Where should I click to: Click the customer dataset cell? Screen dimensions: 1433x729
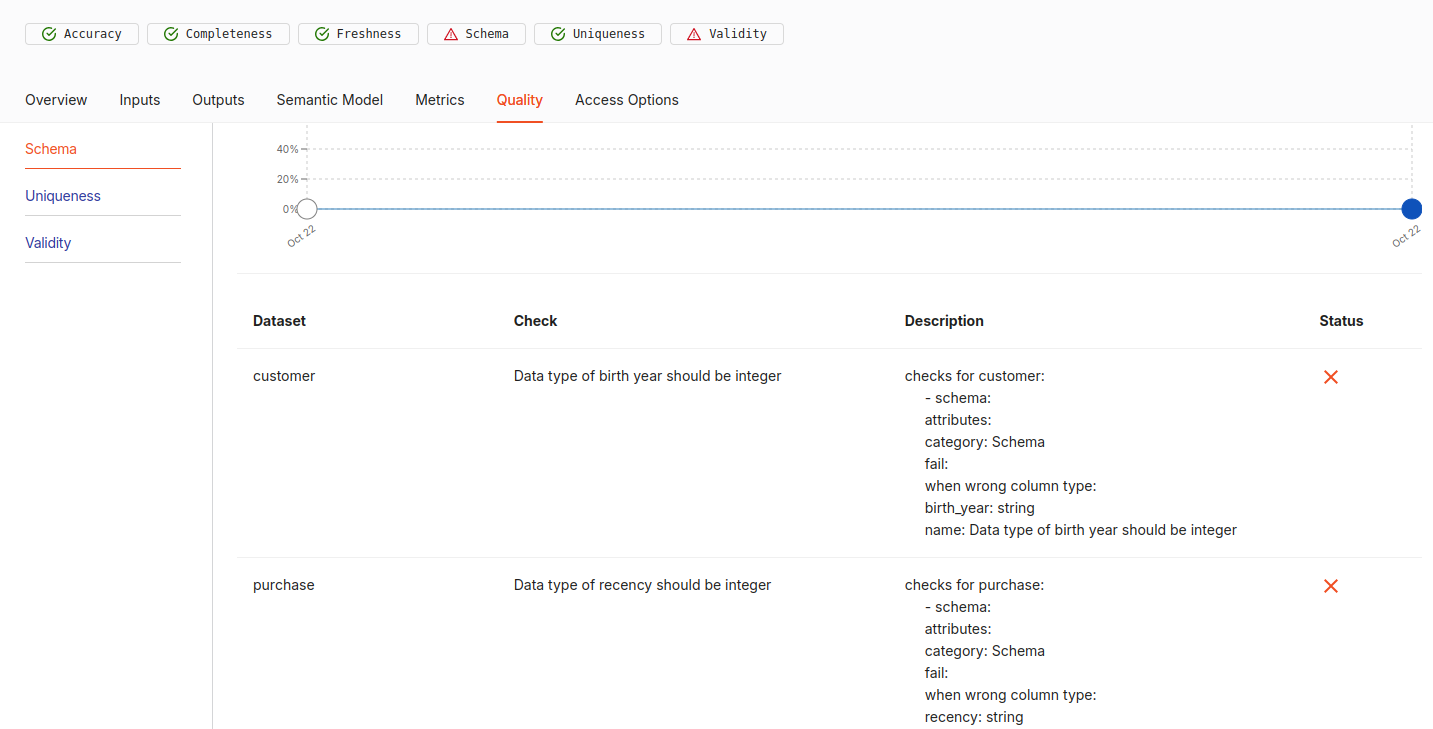[284, 376]
